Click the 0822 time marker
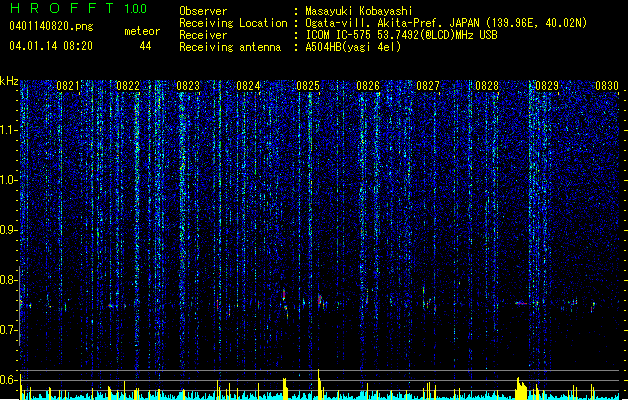 pos(128,86)
